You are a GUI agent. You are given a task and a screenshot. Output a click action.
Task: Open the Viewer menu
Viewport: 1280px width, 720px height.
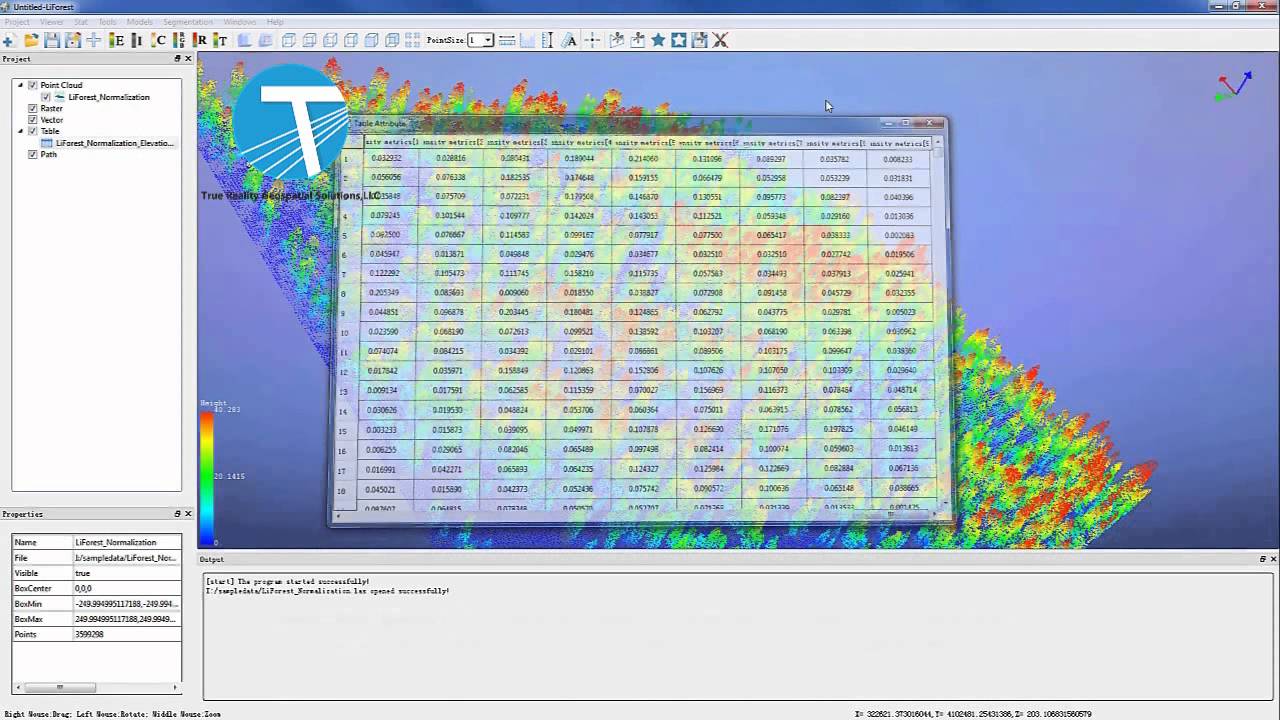point(51,22)
